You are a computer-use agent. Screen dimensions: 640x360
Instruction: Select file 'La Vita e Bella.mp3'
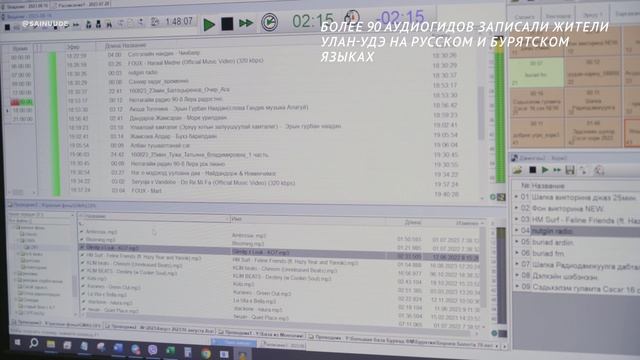coord(106,294)
